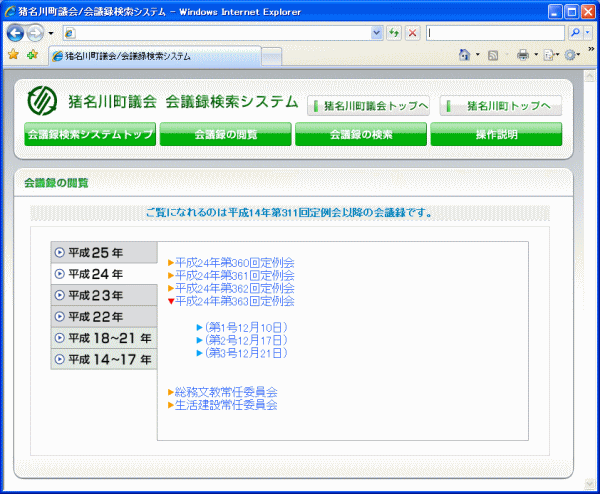
Task: Open minutes (第2号12月17日)
Action: click(x=246, y=340)
